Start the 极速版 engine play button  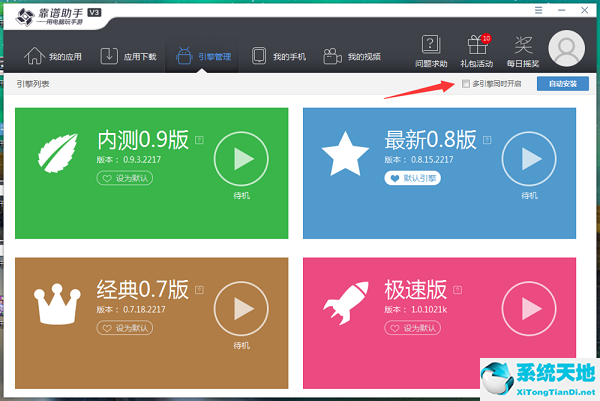[x=529, y=308]
